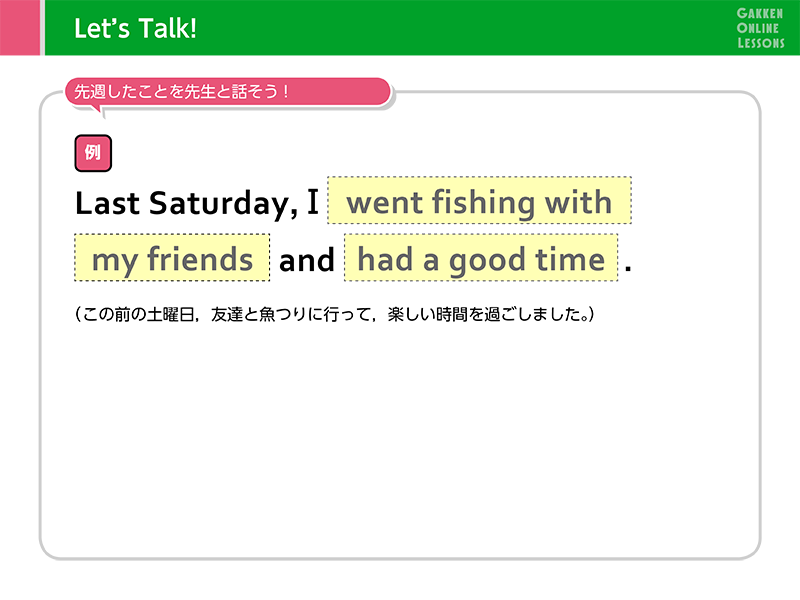Click the Japanese translation line in parentheses
Viewport: 800px width, 600px height.
point(335,315)
